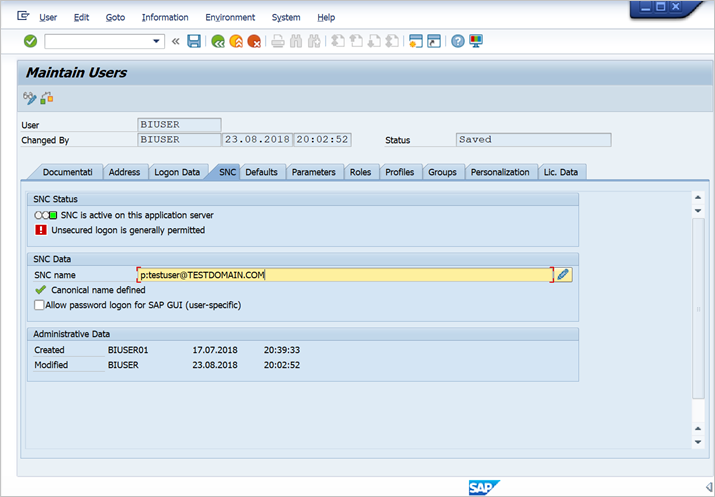The image size is (715, 497).
Task: Click the SNC traffic light status icon
Action: 46,215
